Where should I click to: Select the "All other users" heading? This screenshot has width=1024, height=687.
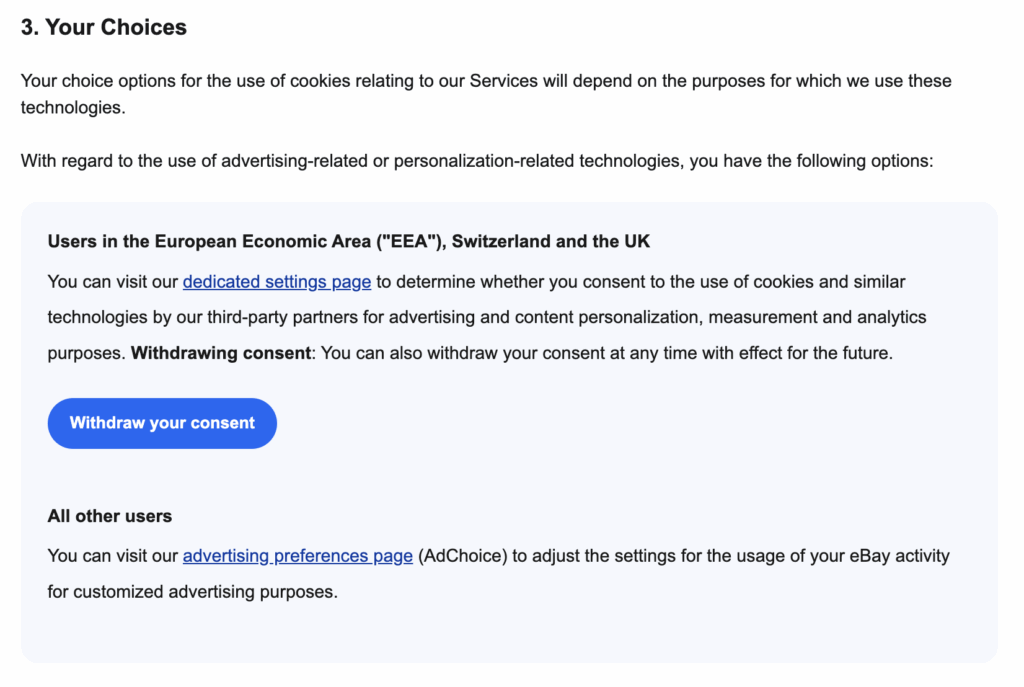click(x=110, y=516)
